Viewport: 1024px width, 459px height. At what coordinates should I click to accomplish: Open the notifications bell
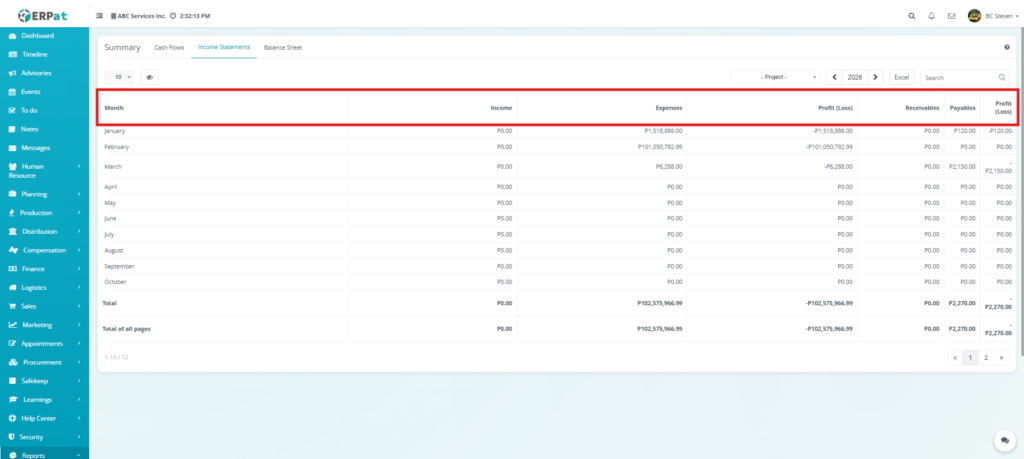coord(931,16)
